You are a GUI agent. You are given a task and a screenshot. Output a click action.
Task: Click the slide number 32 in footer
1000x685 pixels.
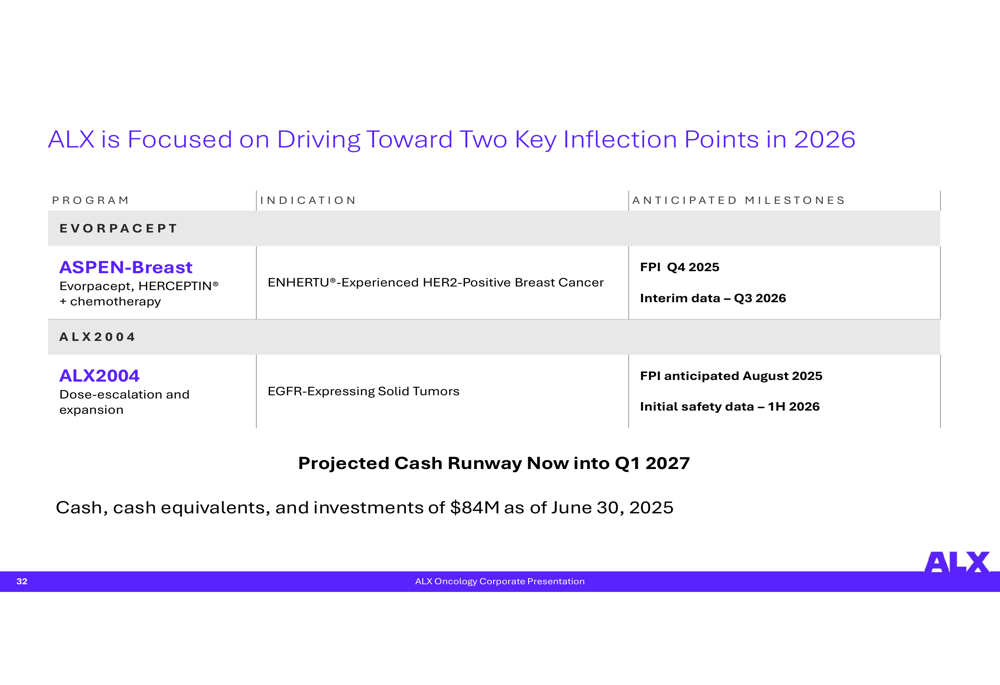[22, 581]
